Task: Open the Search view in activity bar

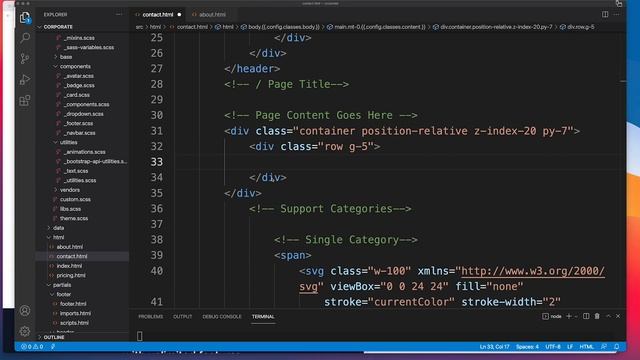Action: [25, 38]
